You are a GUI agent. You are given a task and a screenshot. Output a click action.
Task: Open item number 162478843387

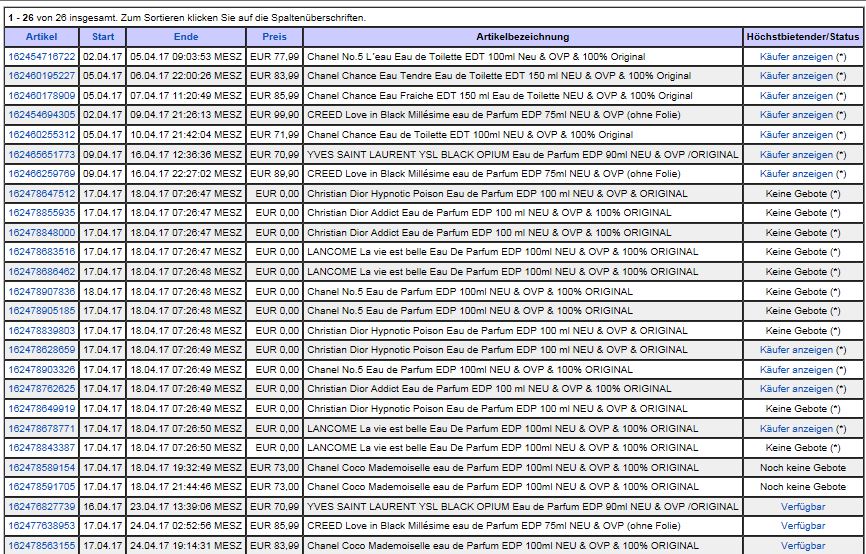pos(41,448)
